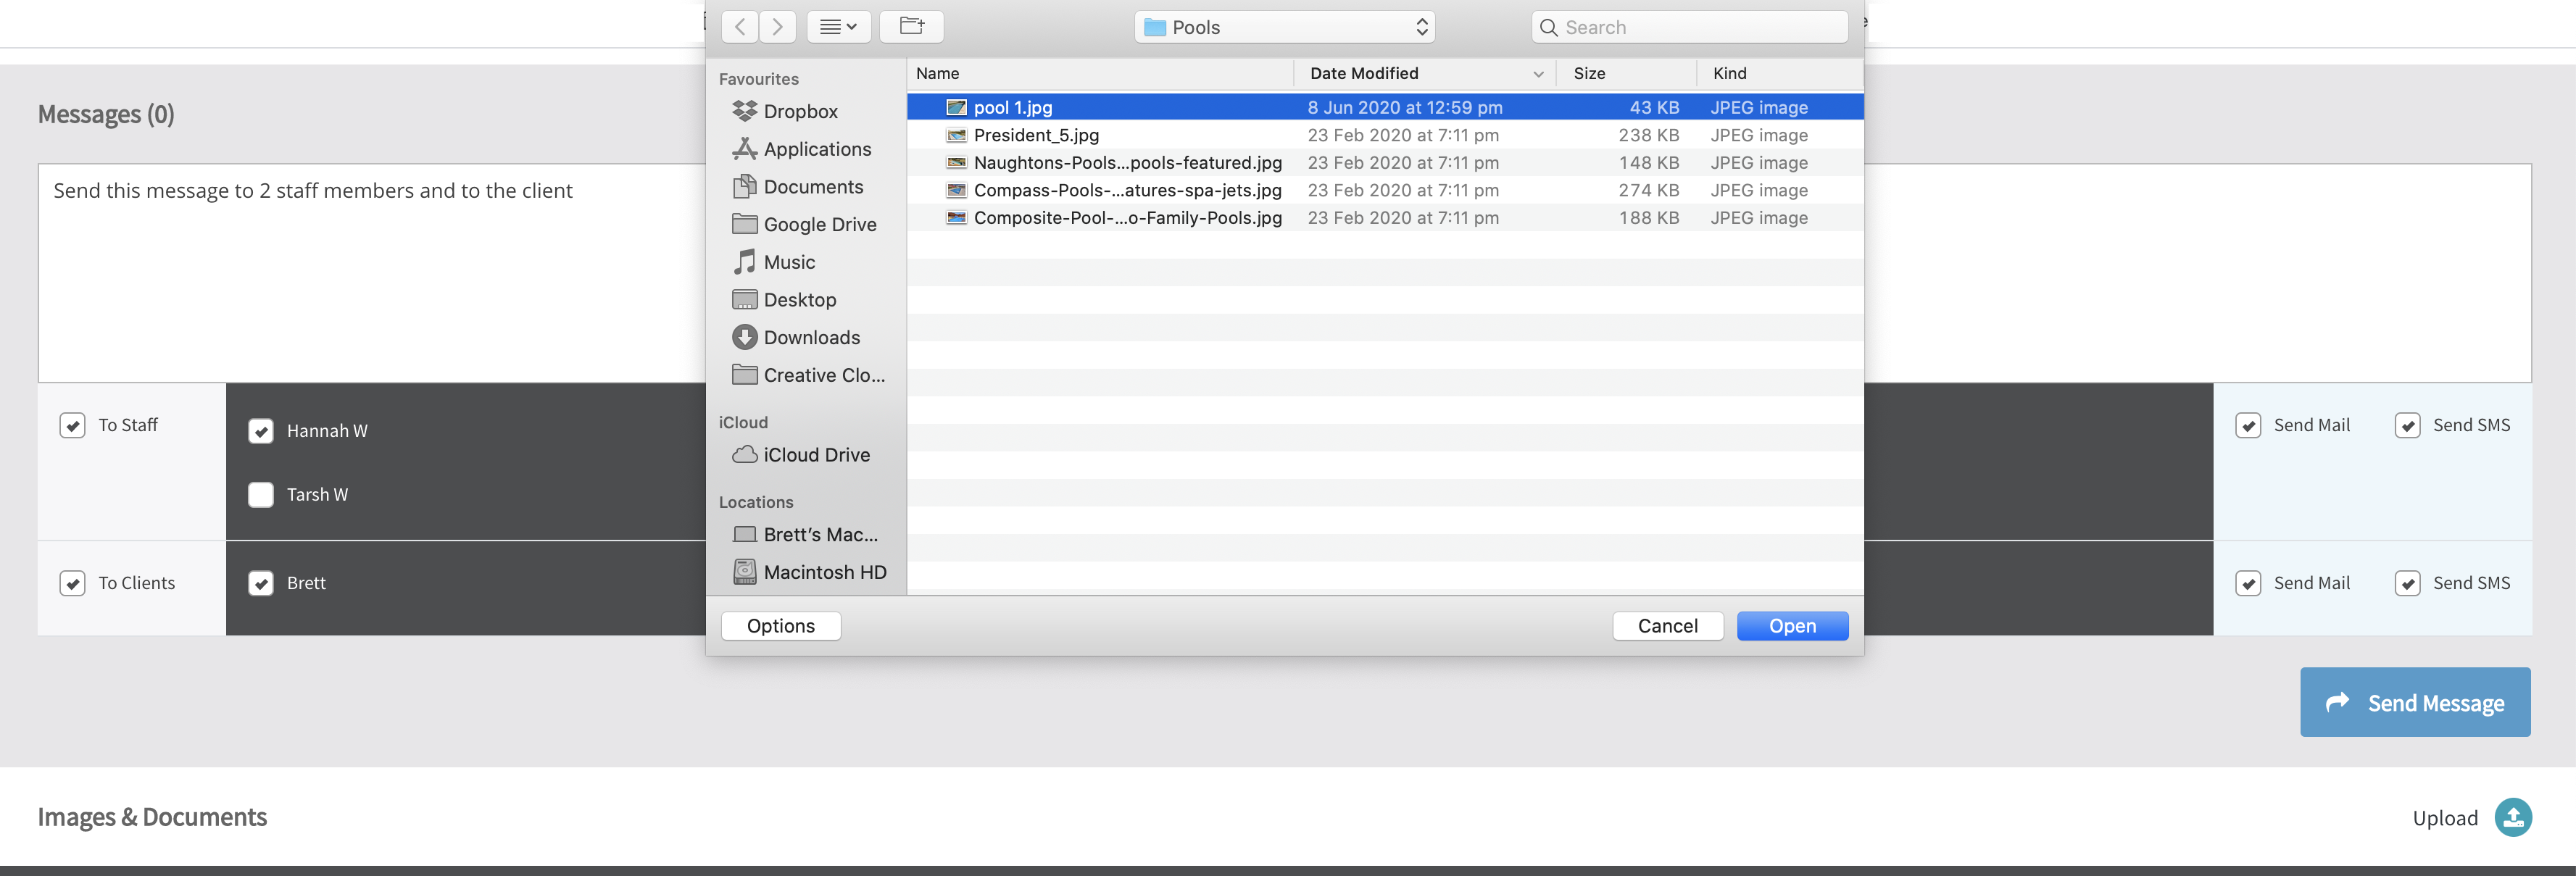Click the Compass-Pools file thumbnail icon
The width and height of the screenshot is (2576, 876).
tap(956, 190)
